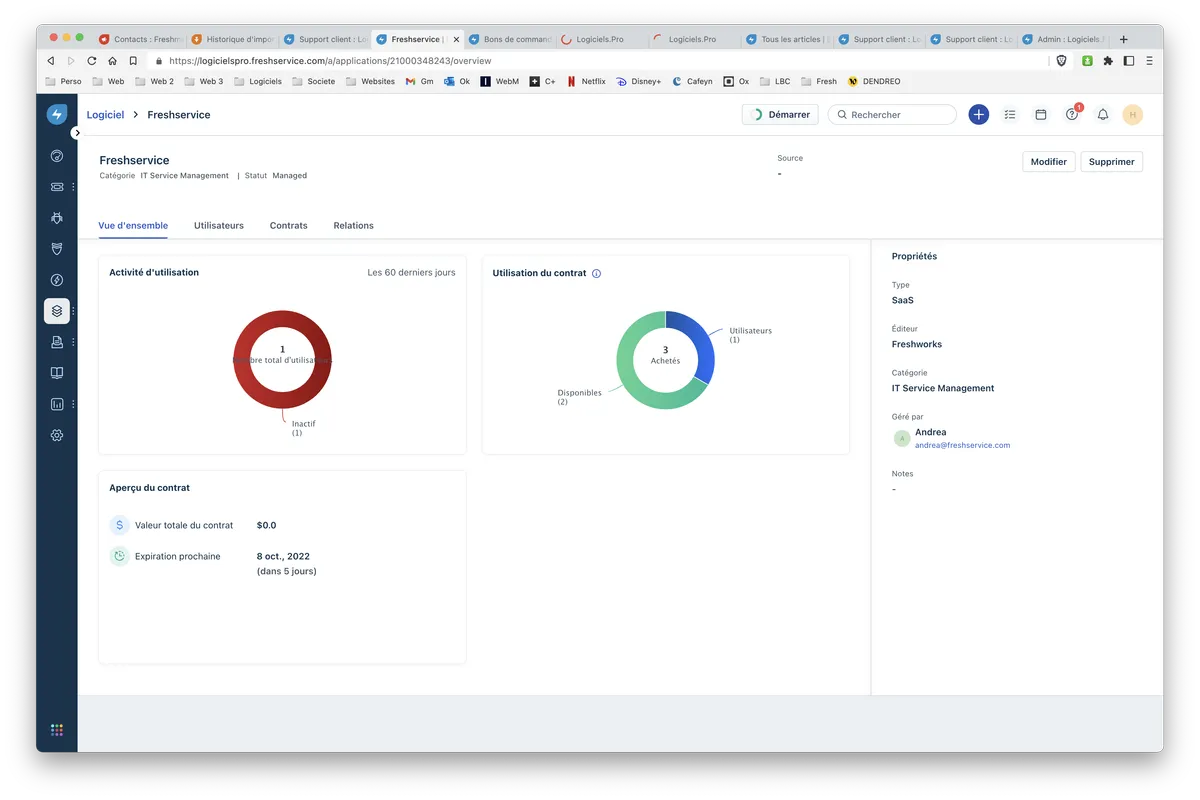
Task: Open the Admin gear icon in sidebar
Action: (x=57, y=435)
